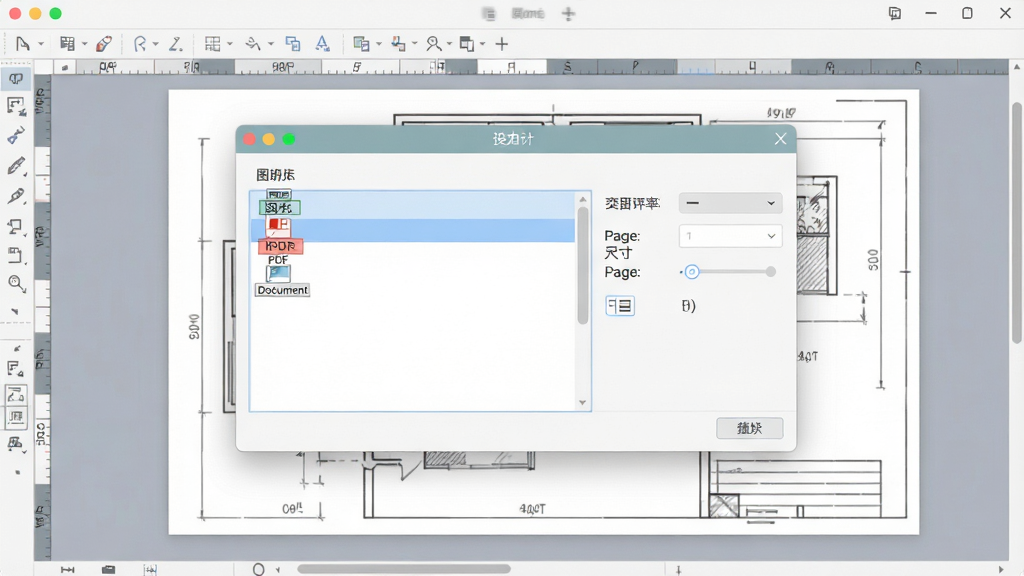Expand the arrow beside the paint fill icon

414,44
